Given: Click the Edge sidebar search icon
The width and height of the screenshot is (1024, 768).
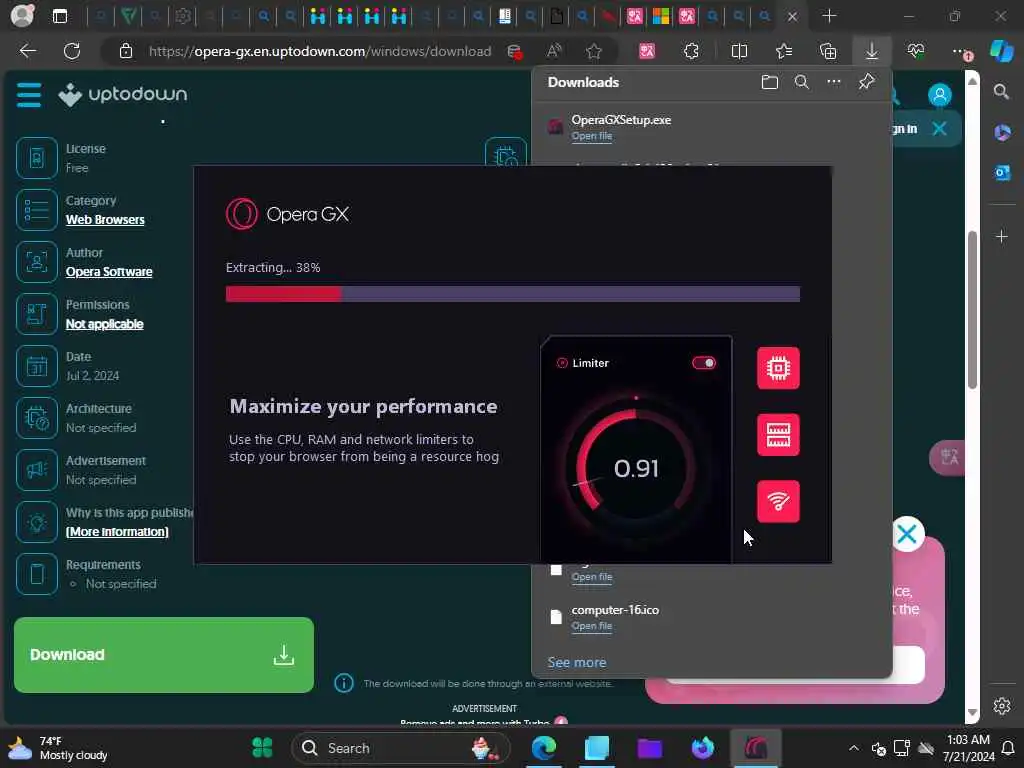Looking at the screenshot, I should (1002, 91).
